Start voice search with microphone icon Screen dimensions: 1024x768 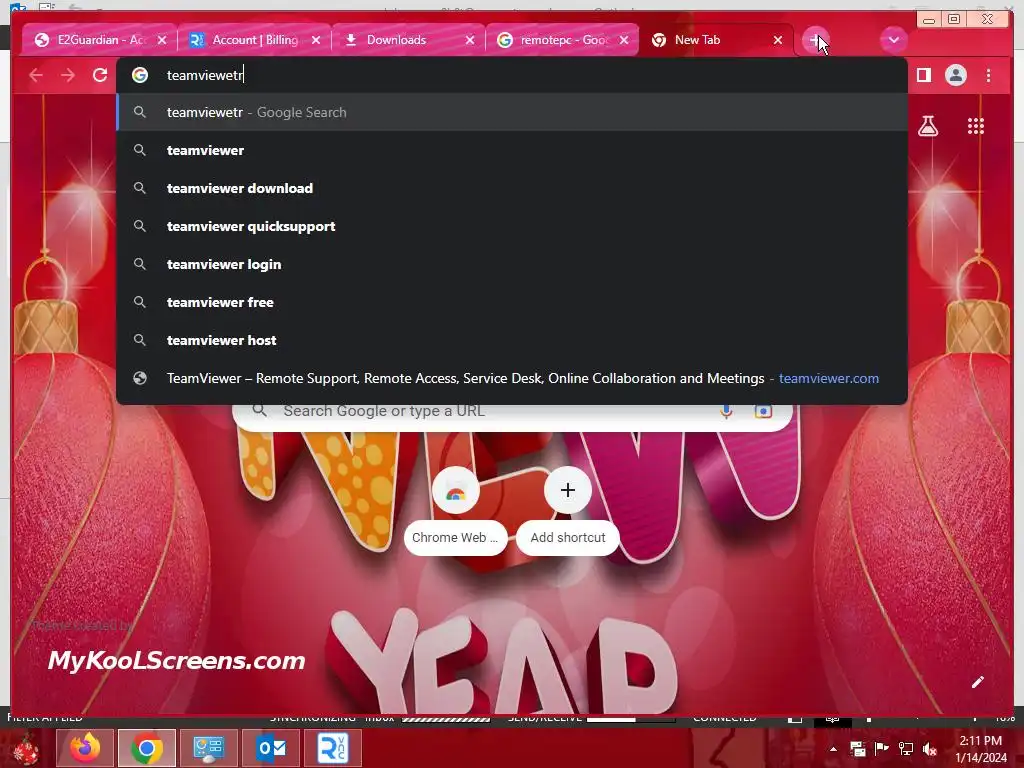coord(726,411)
